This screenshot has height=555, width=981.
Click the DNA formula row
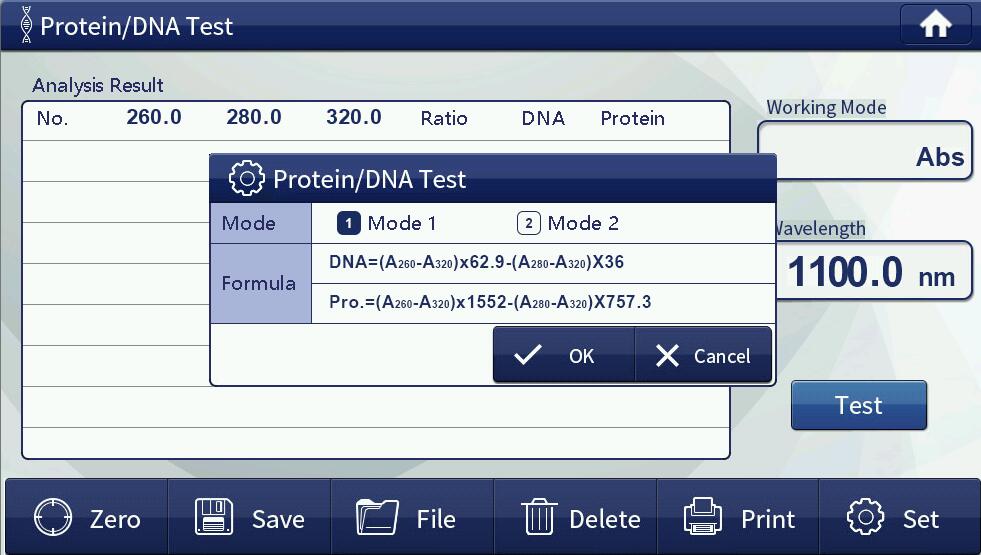[542, 263]
